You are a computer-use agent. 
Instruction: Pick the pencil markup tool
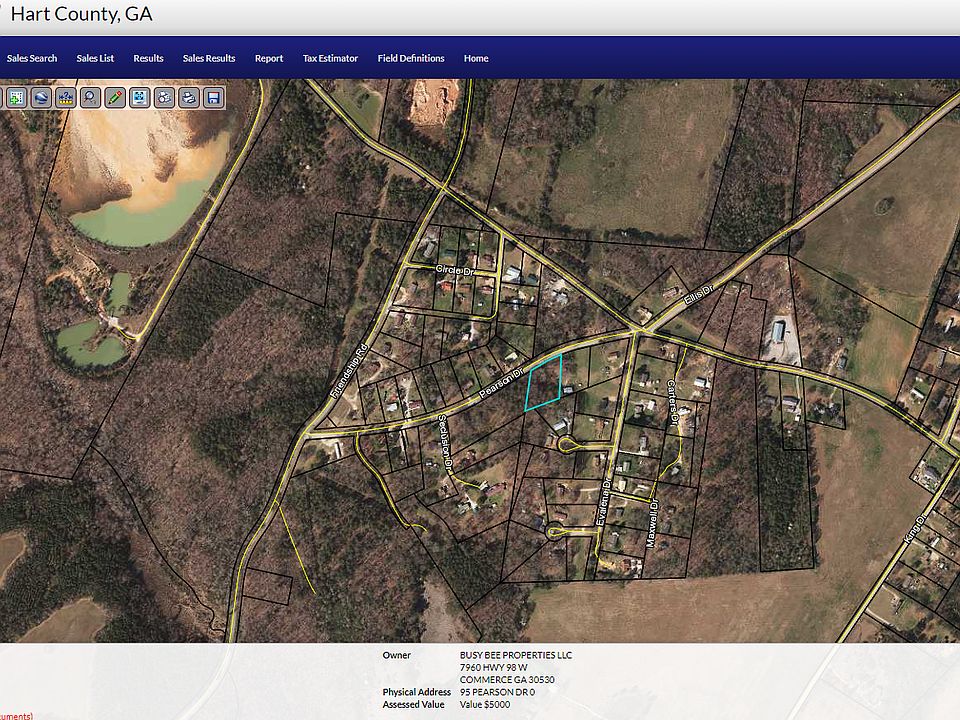tap(113, 98)
